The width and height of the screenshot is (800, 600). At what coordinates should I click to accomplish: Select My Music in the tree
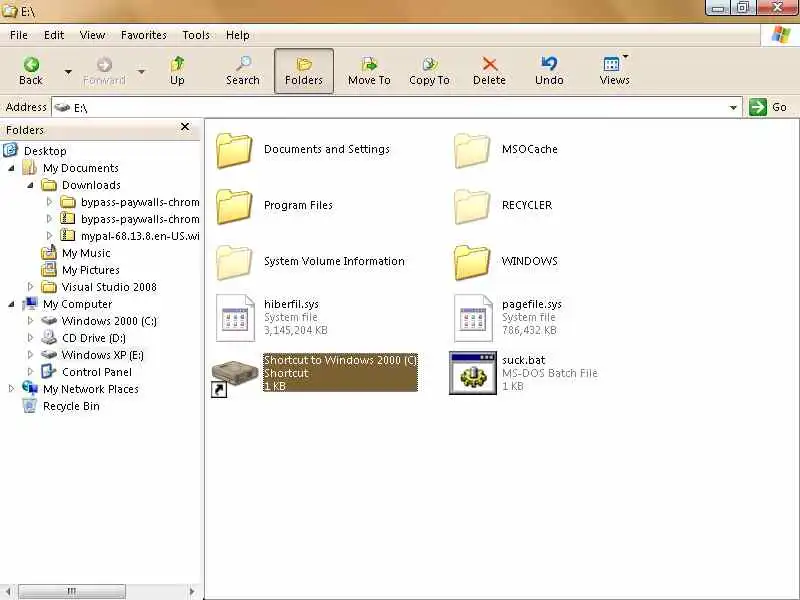click(x=86, y=253)
